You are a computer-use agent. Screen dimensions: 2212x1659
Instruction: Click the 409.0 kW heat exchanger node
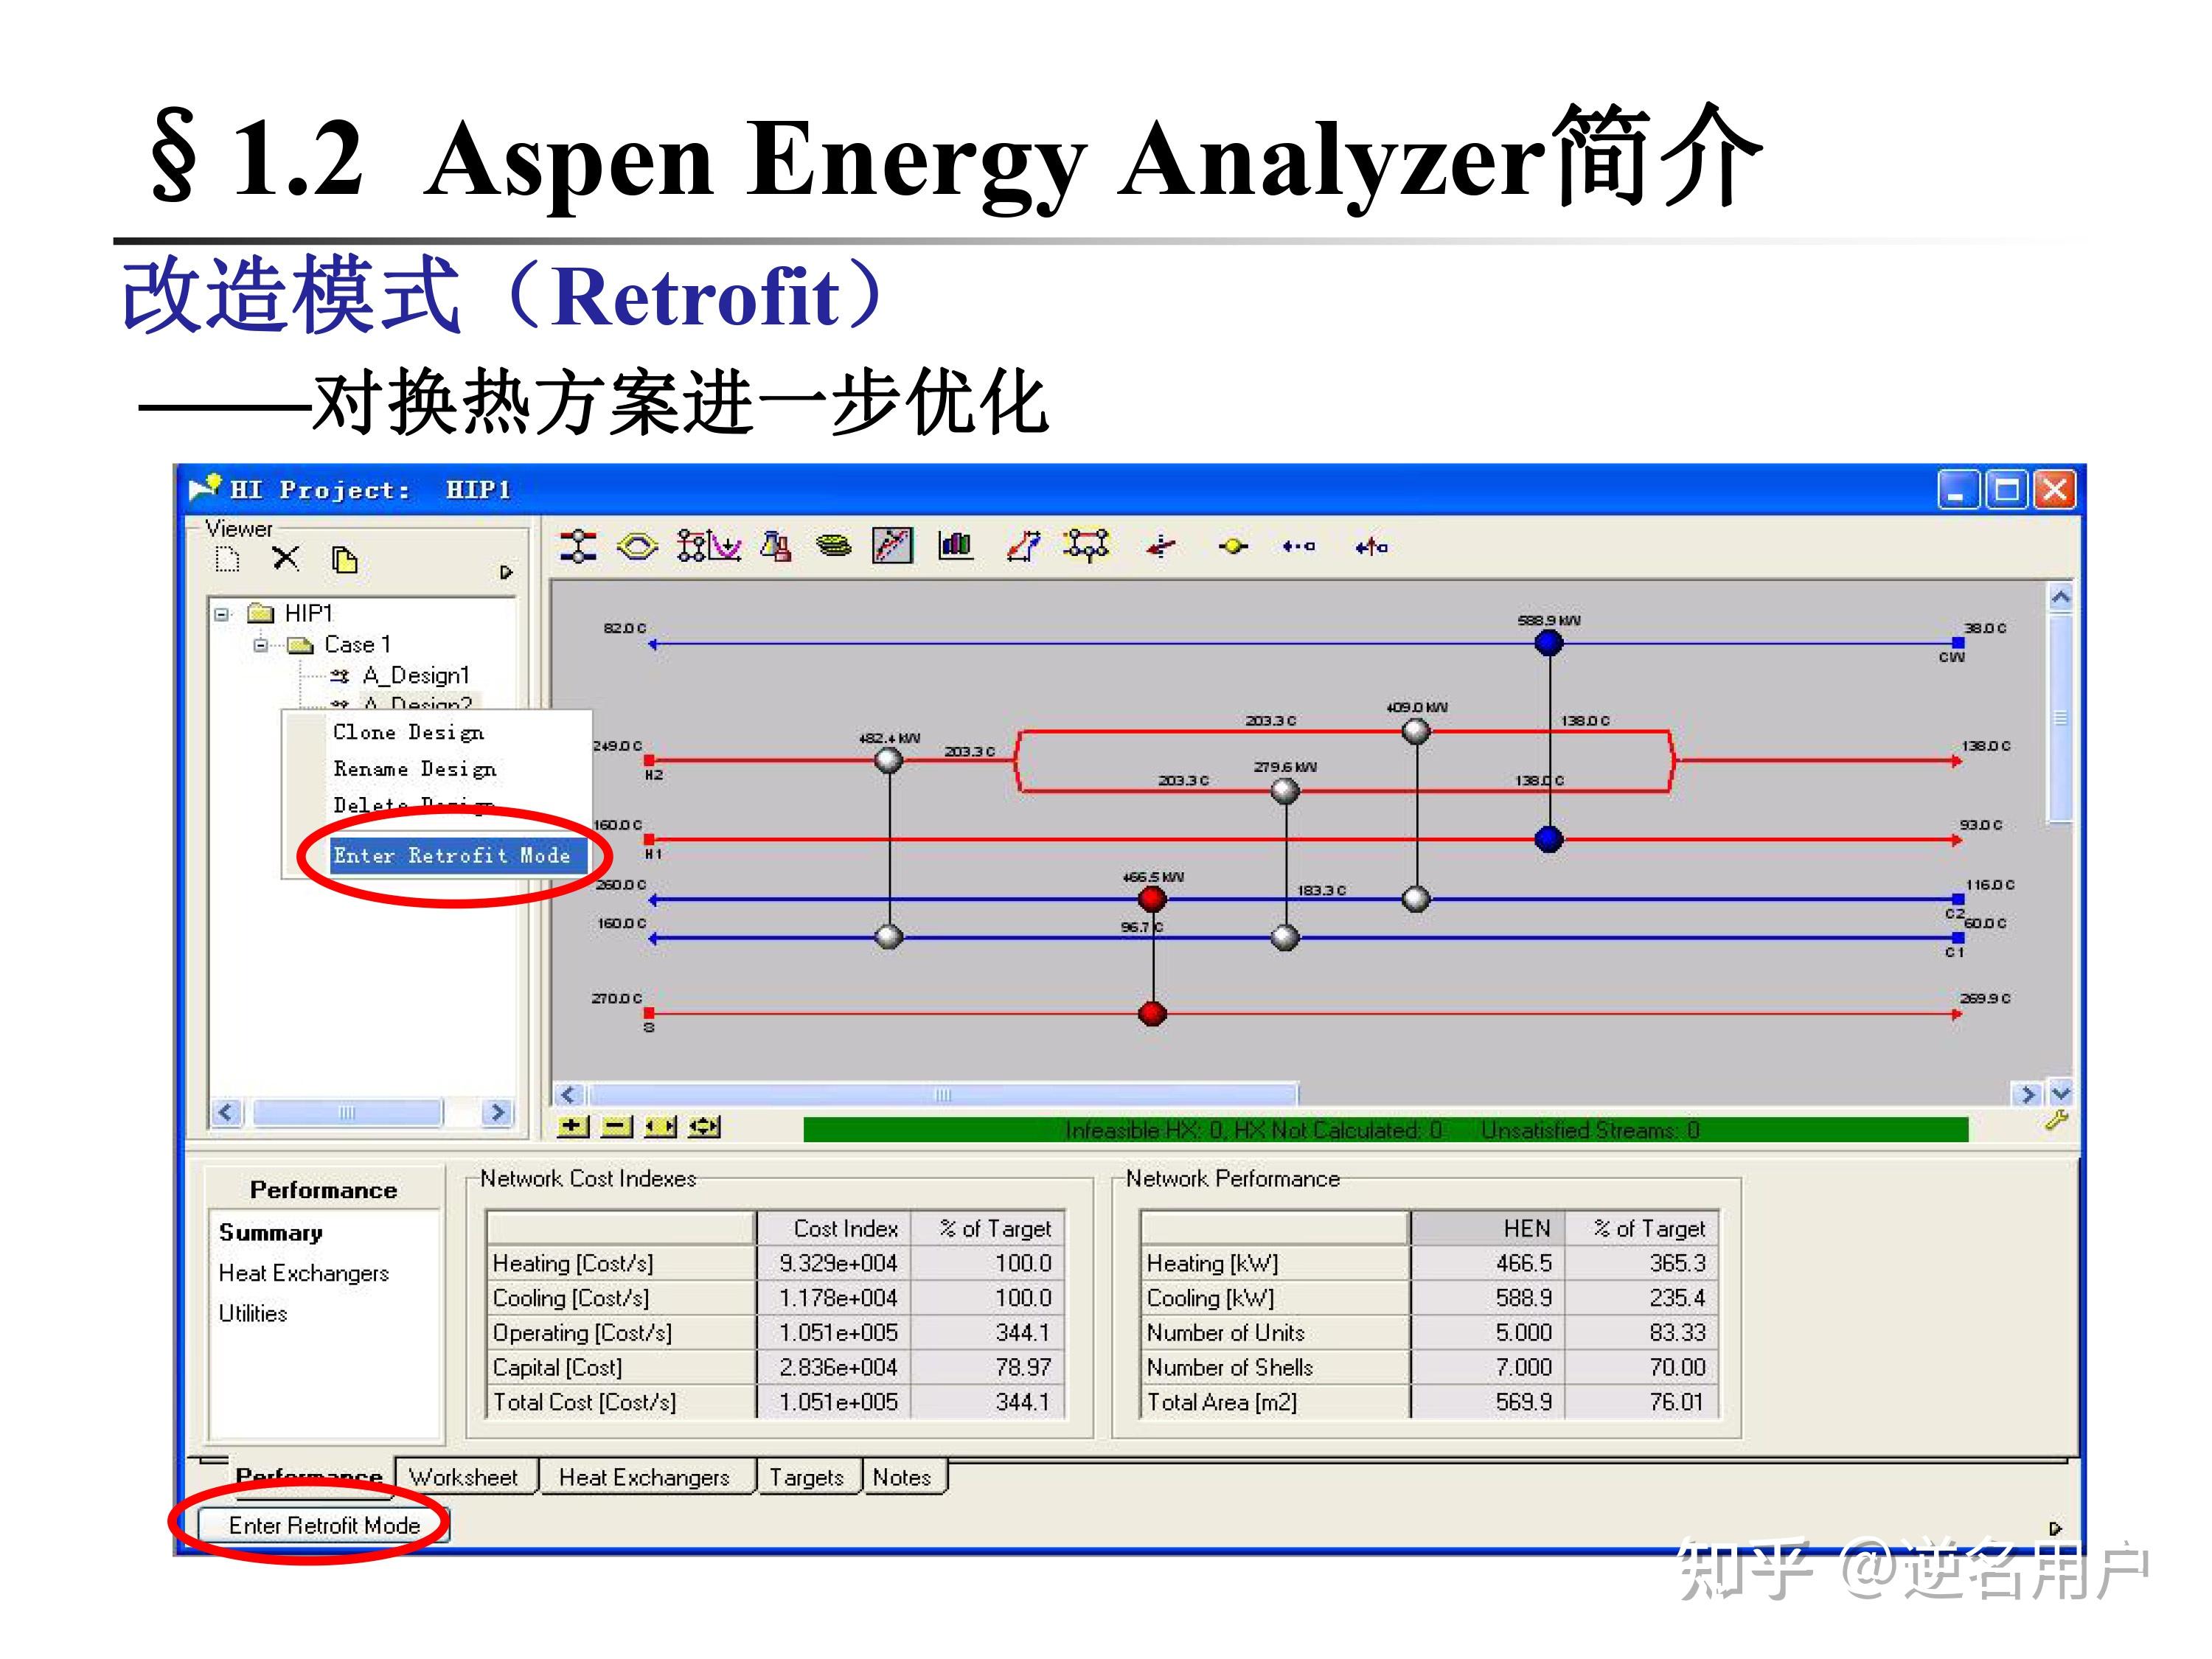point(1416,731)
